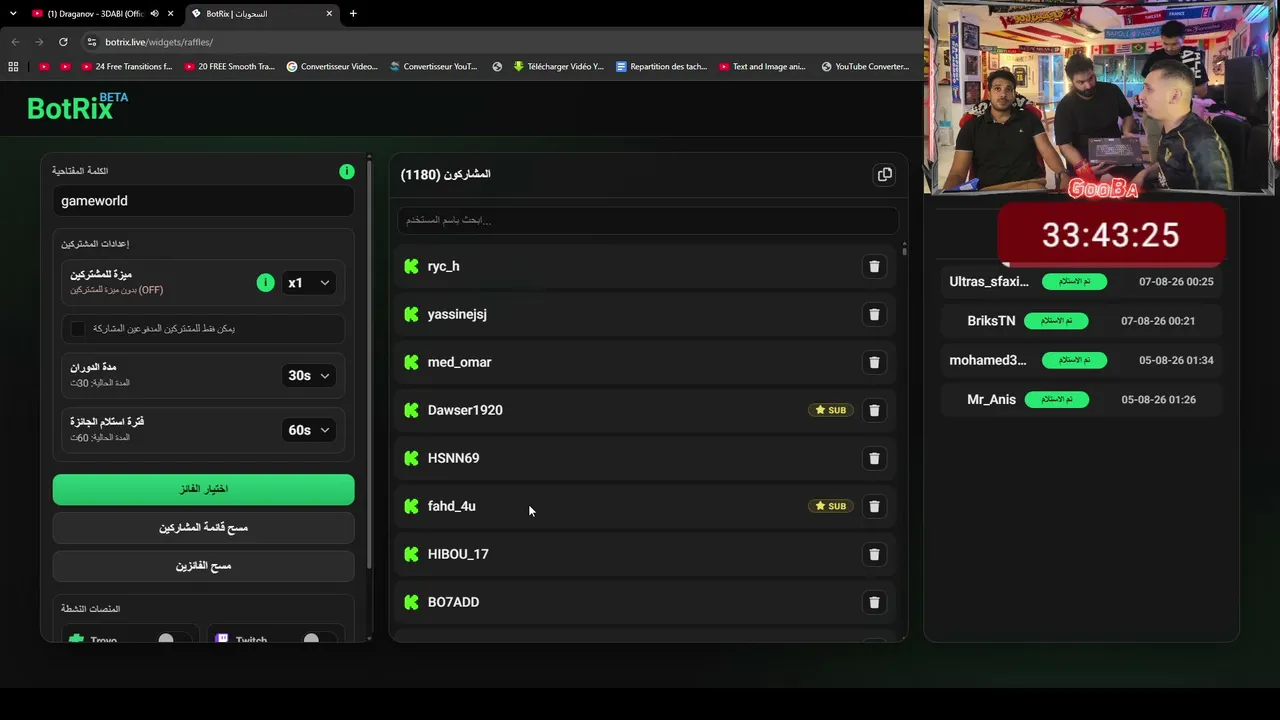This screenshot has width=1280, height=720.
Task: Delete med_omar from the participants list
Action: coord(874,363)
